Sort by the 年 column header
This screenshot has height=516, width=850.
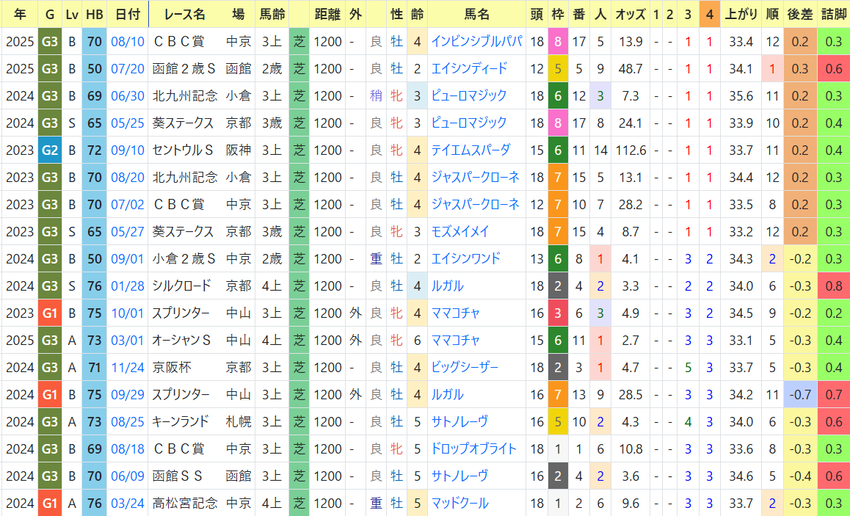pos(20,14)
